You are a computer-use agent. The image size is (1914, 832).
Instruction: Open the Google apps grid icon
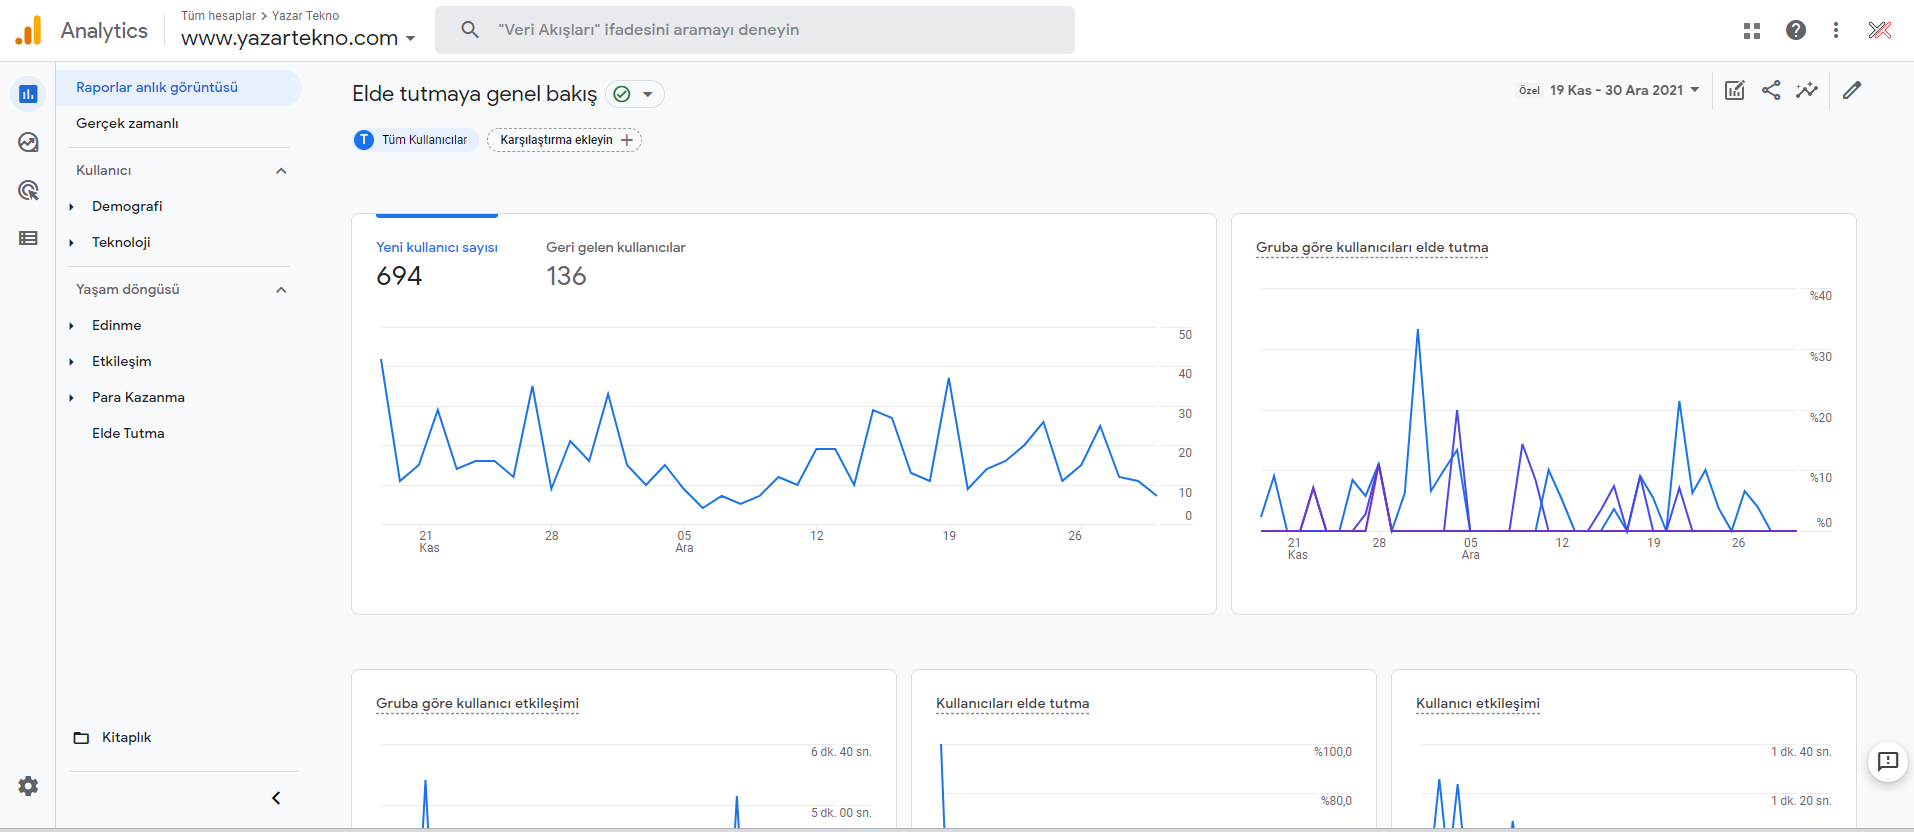[1752, 31]
